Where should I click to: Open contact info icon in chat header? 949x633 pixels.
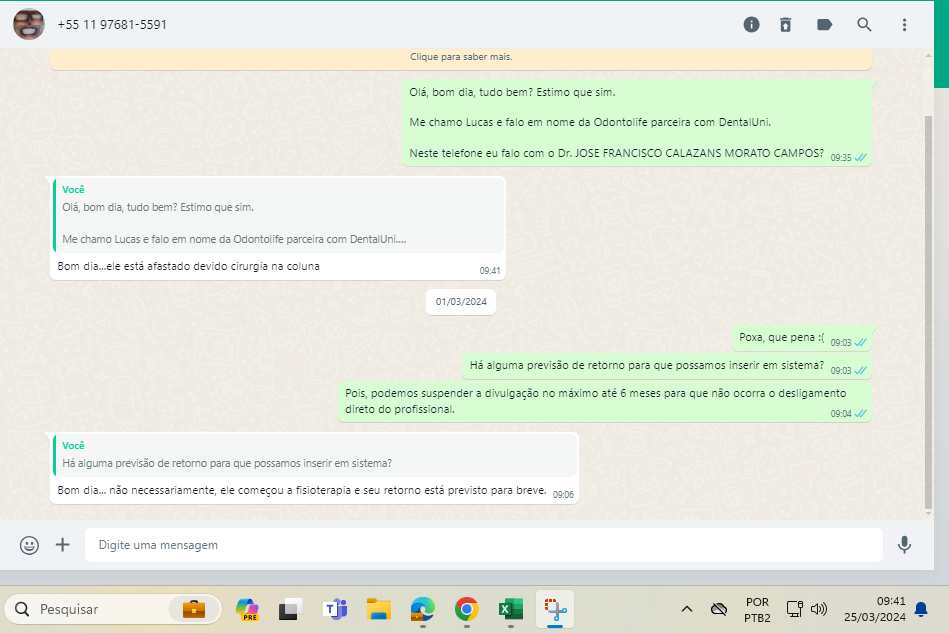(x=751, y=25)
